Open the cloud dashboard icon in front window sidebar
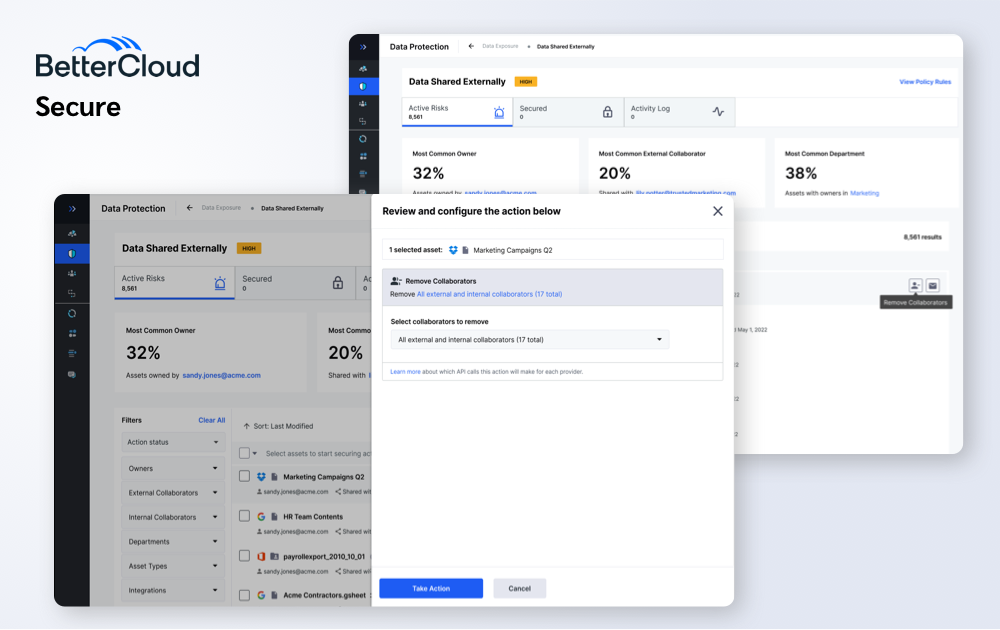Viewport: 1000px width, 630px height. pos(72,234)
